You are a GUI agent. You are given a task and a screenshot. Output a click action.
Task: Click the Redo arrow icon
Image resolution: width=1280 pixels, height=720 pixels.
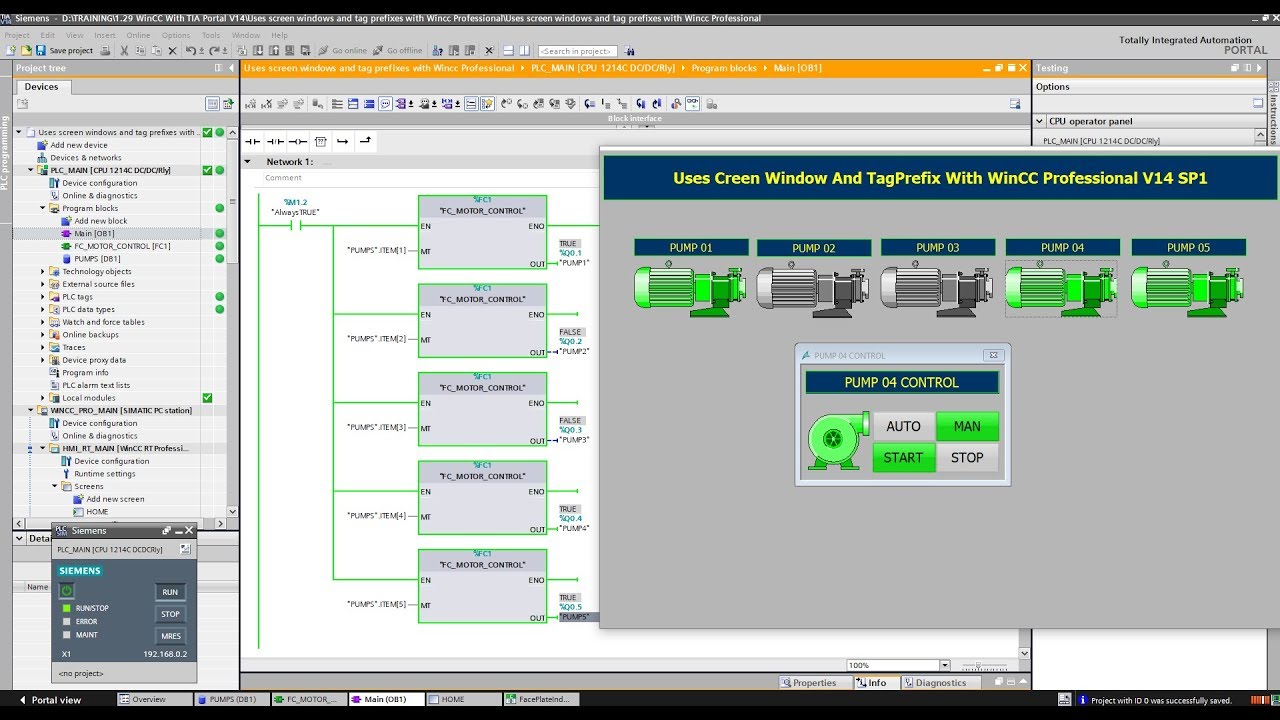(x=213, y=50)
